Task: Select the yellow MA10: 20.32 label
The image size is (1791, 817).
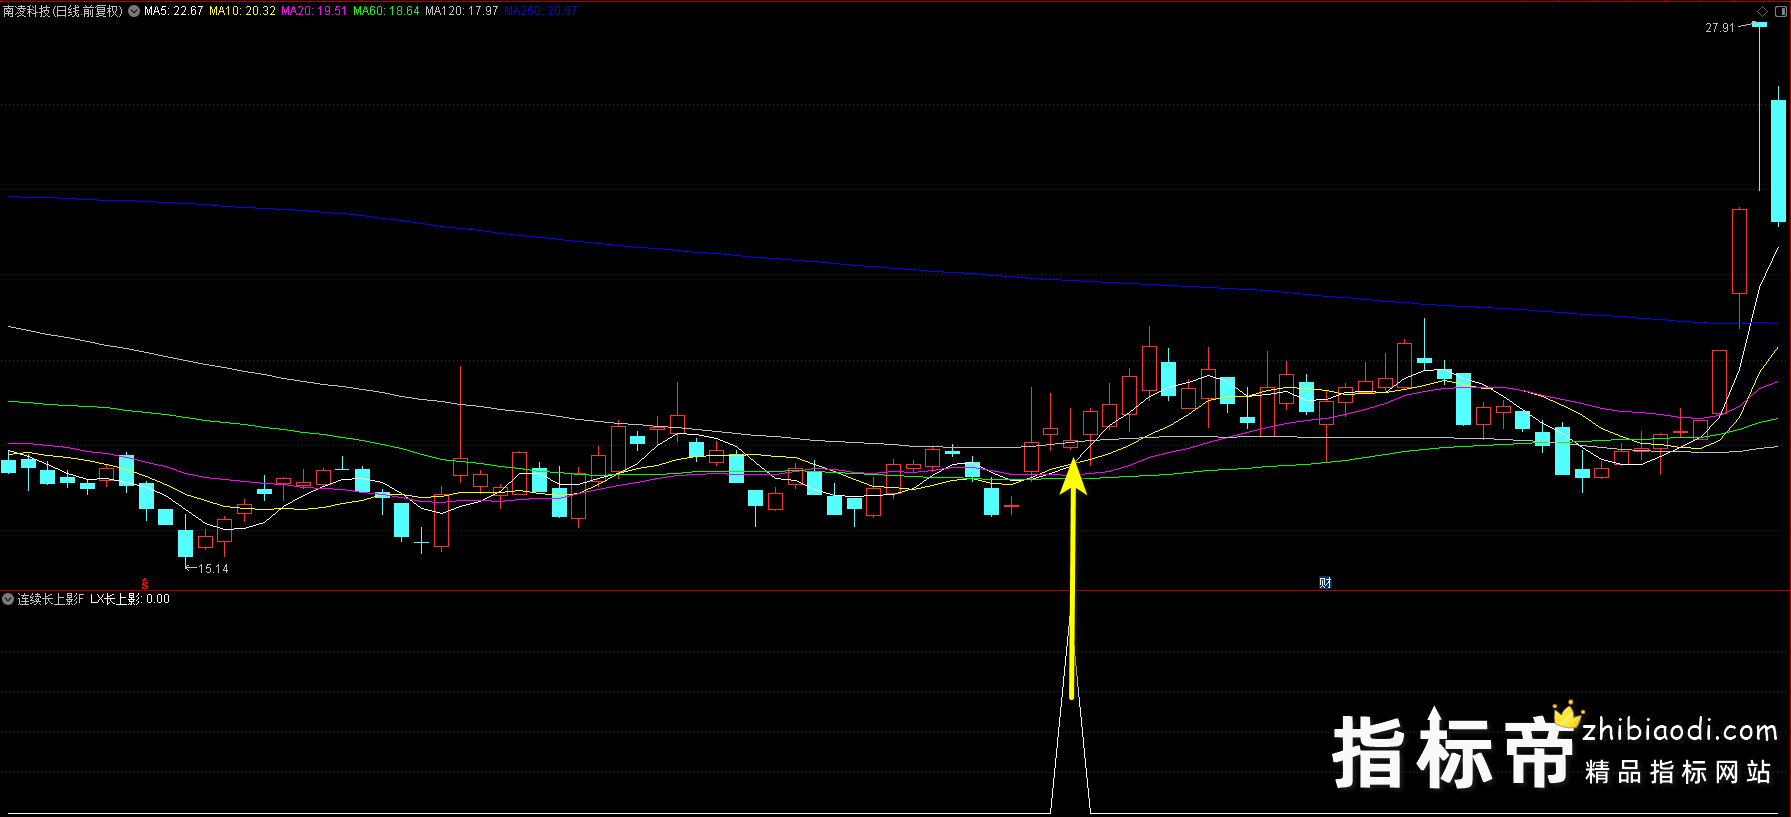Action: pos(242,11)
